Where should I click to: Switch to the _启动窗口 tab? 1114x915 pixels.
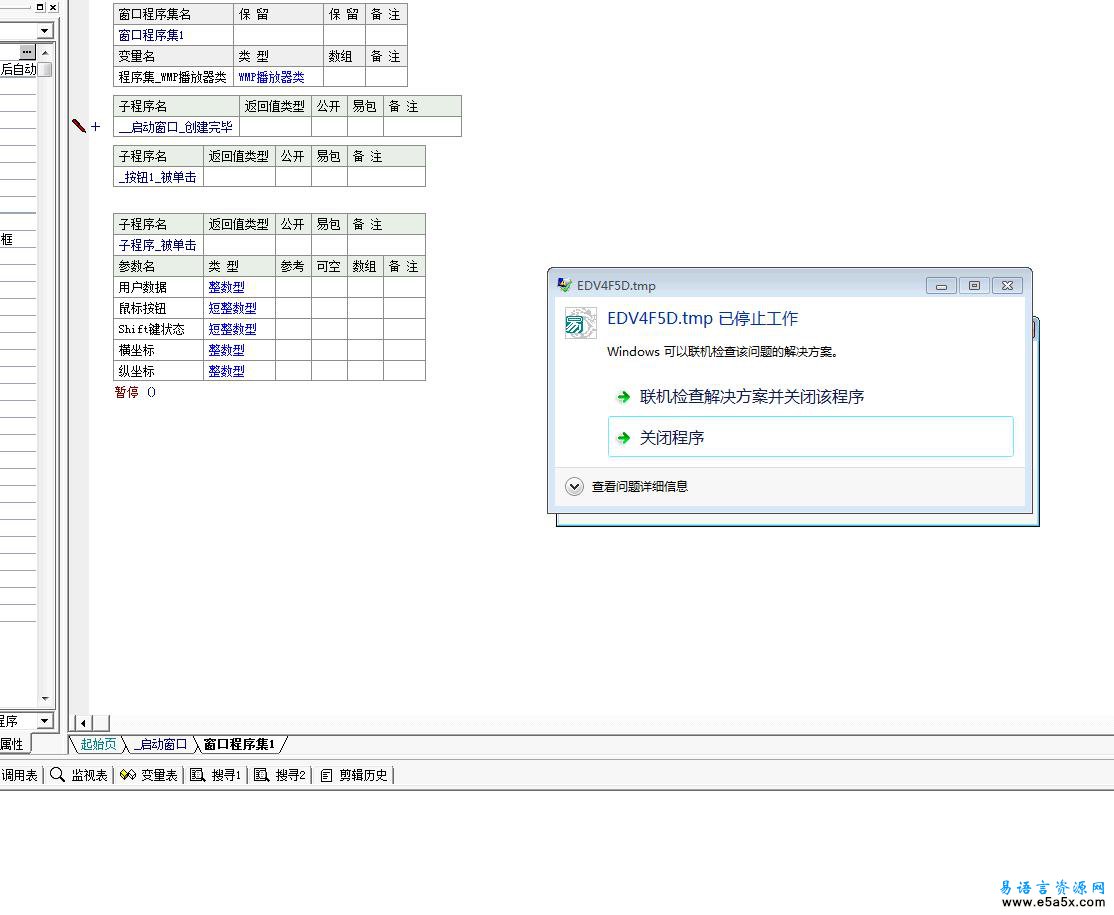pos(162,744)
